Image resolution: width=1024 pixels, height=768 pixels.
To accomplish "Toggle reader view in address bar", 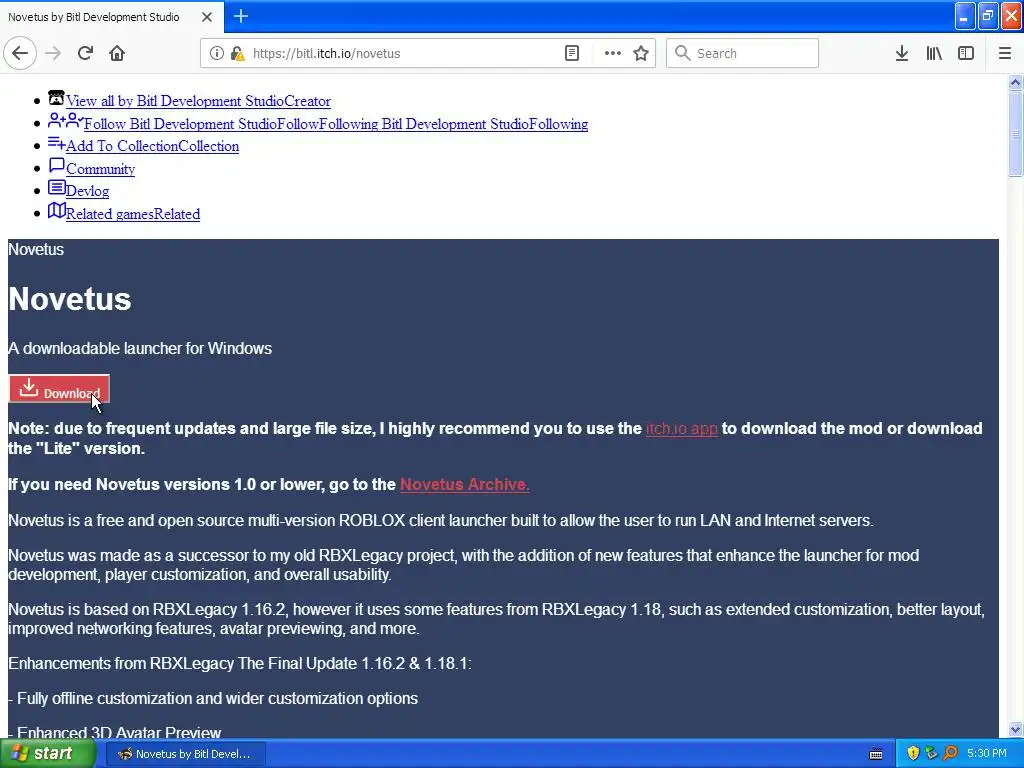I will [572, 53].
